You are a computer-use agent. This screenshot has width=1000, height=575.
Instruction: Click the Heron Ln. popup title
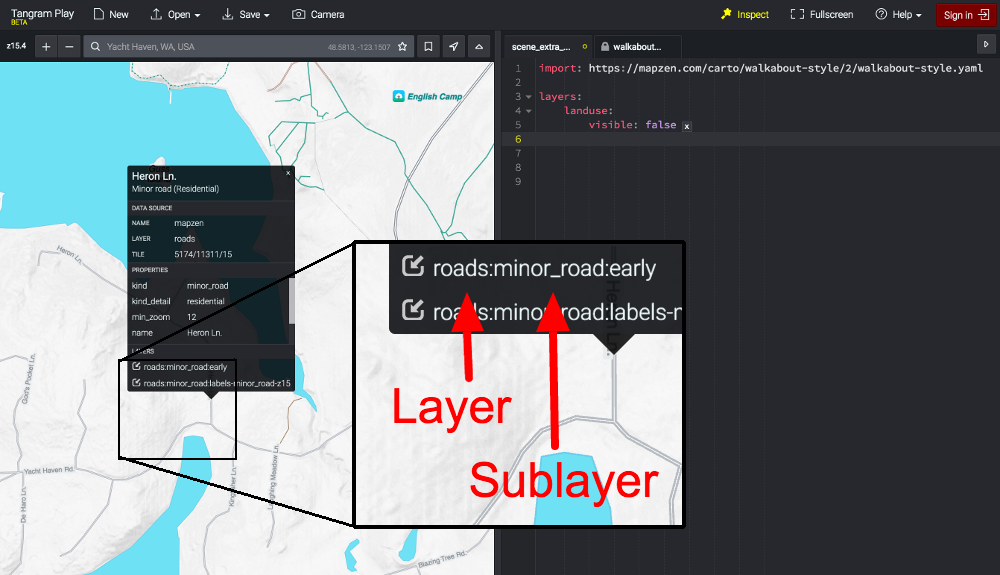(x=154, y=176)
